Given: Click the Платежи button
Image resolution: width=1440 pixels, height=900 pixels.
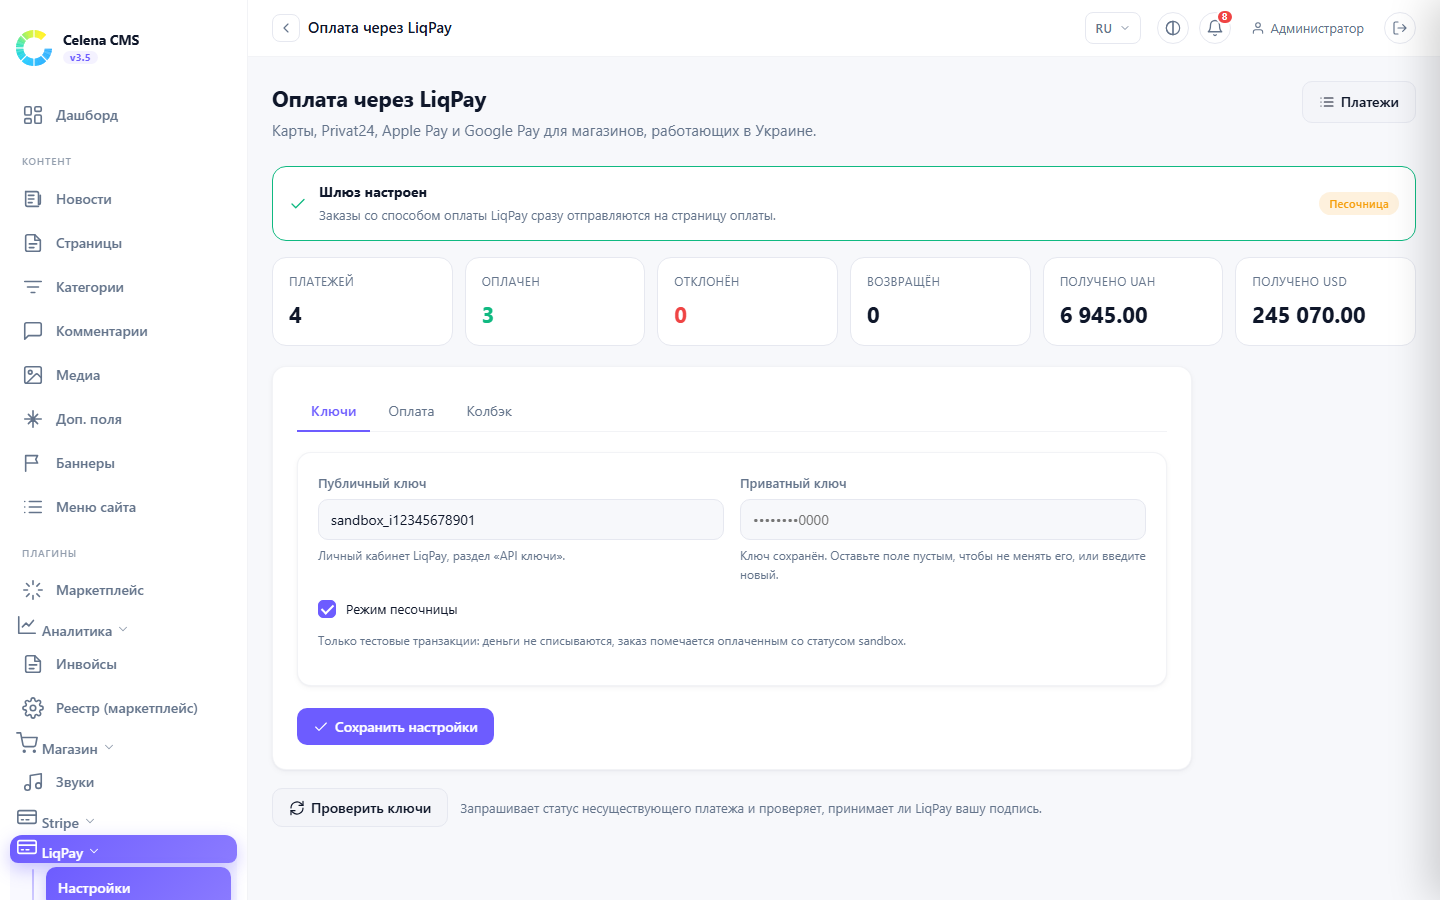Looking at the screenshot, I should (1358, 102).
